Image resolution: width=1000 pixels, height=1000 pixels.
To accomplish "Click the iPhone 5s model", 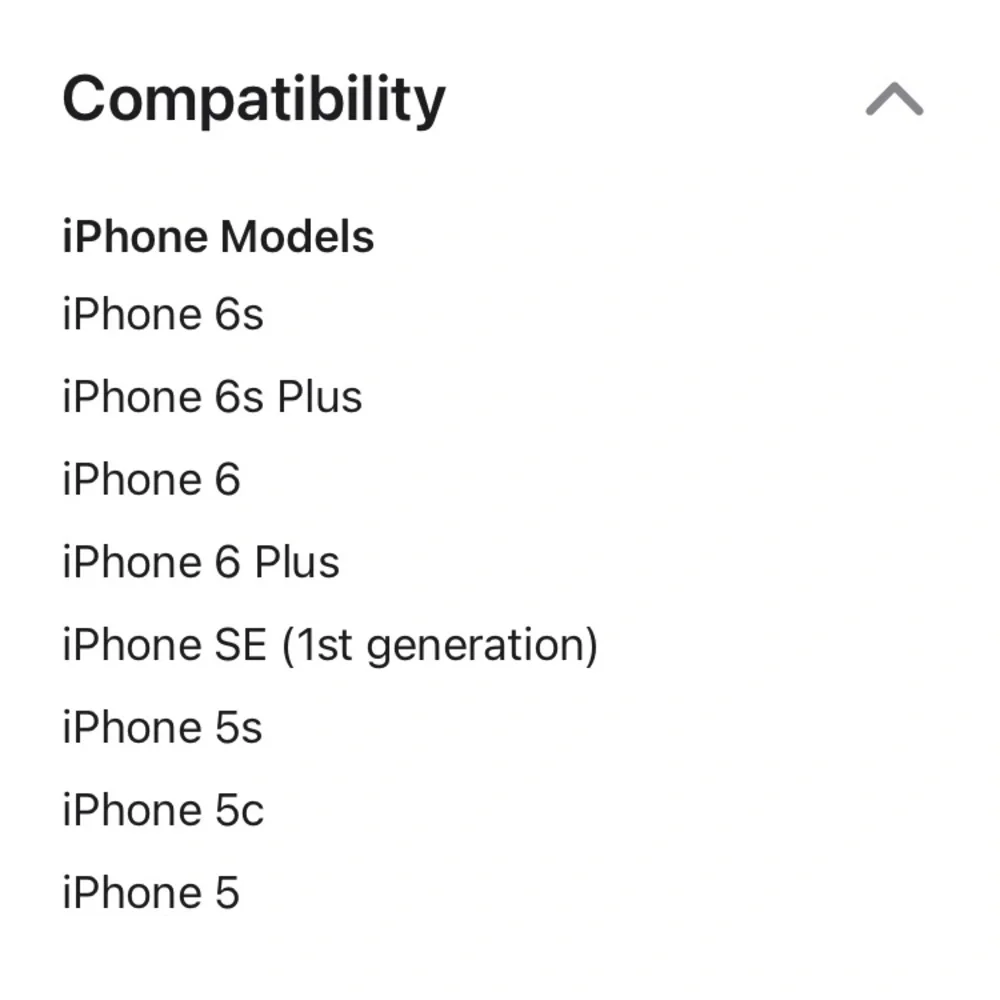I will click(162, 727).
